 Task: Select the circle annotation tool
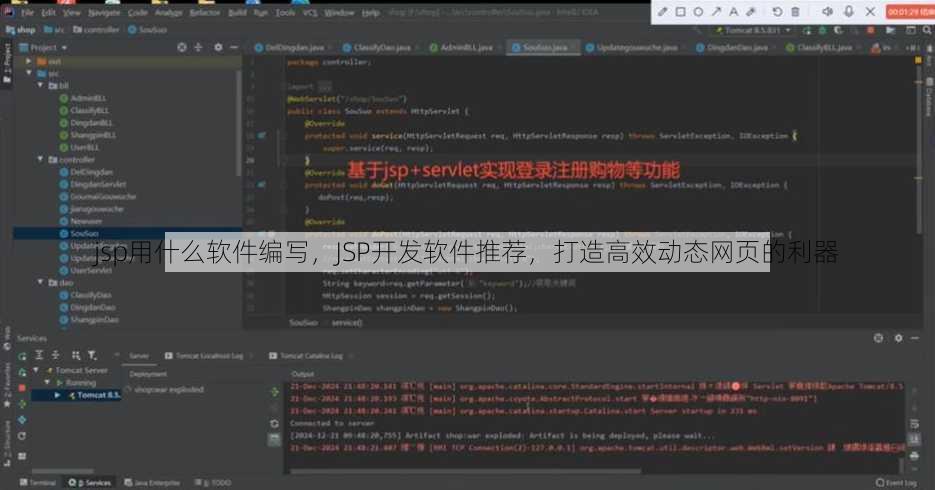click(x=698, y=11)
